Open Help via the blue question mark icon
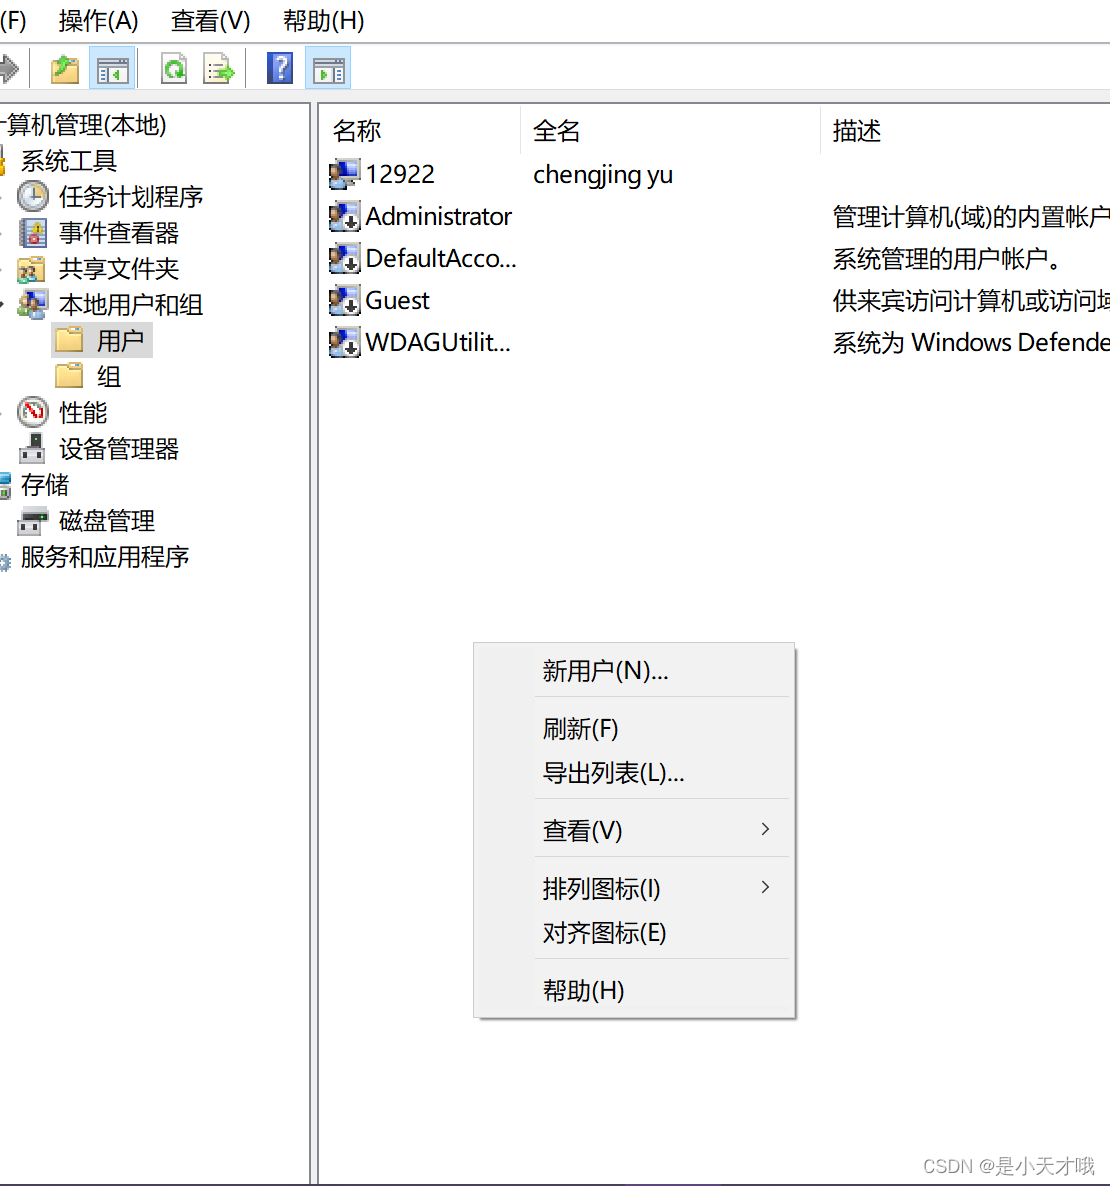Image resolution: width=1110 pixels, height=1186 pixels. click(x=279, y=68)
